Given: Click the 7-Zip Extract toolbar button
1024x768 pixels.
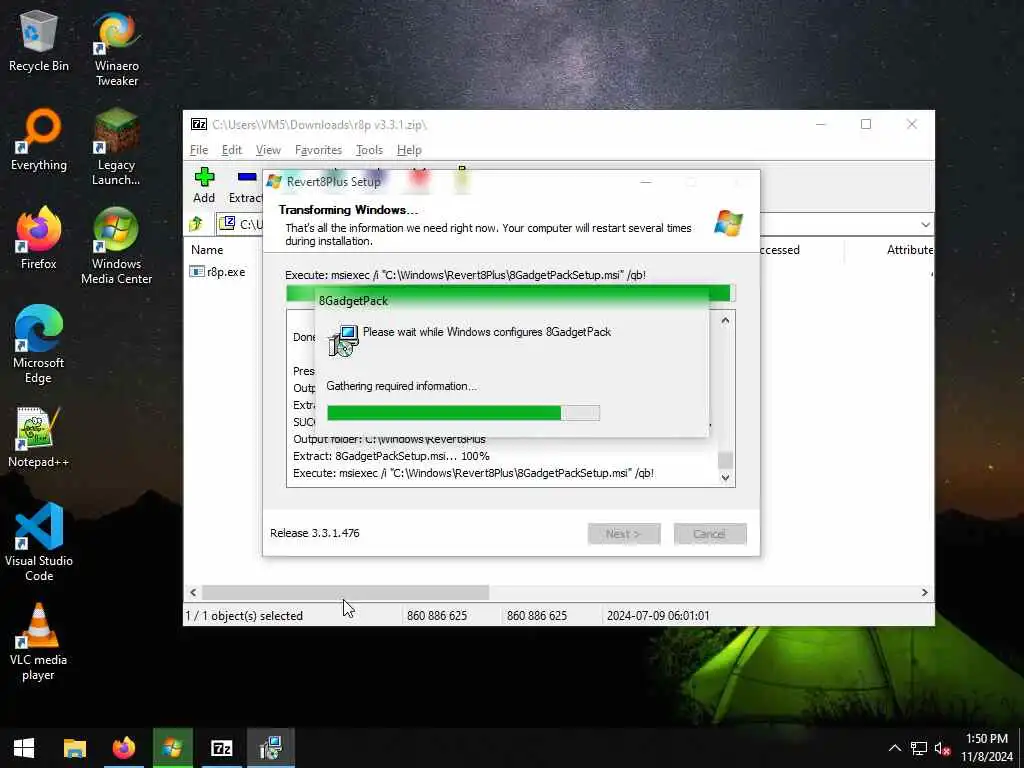Looking at the screenshot, I should pyautogui.click(x=246, y=185).
